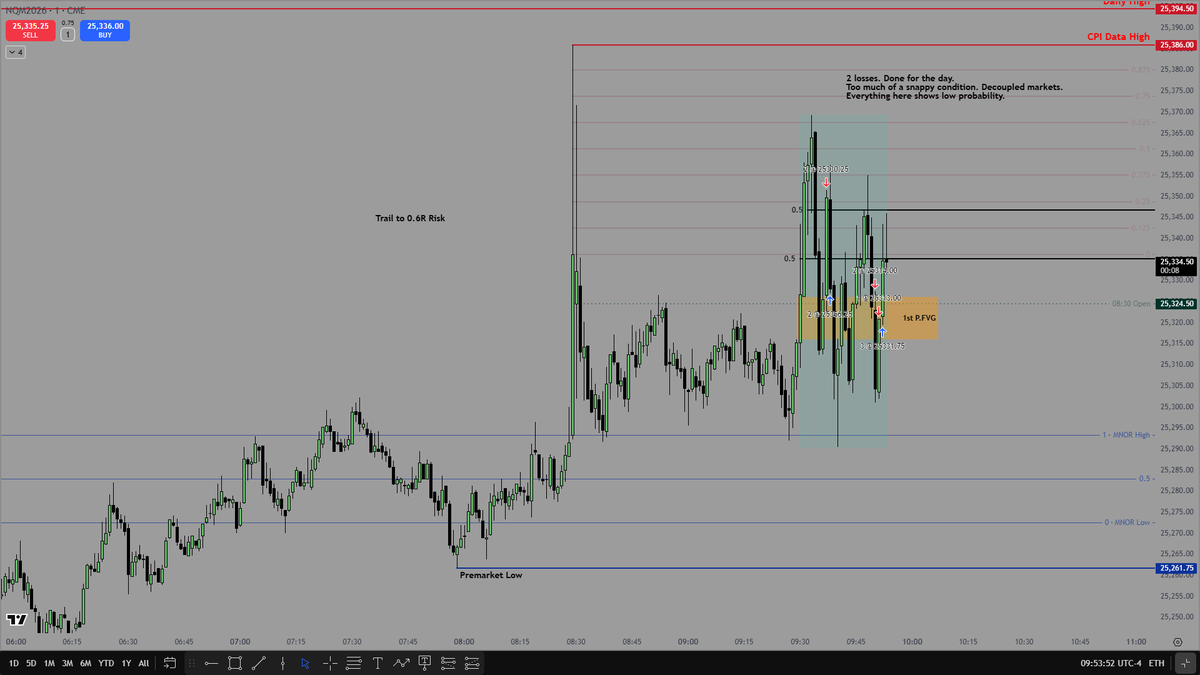Select the arrow cursor tool
This screenshot has height=675, width=1200.
[x=306, y=663]
